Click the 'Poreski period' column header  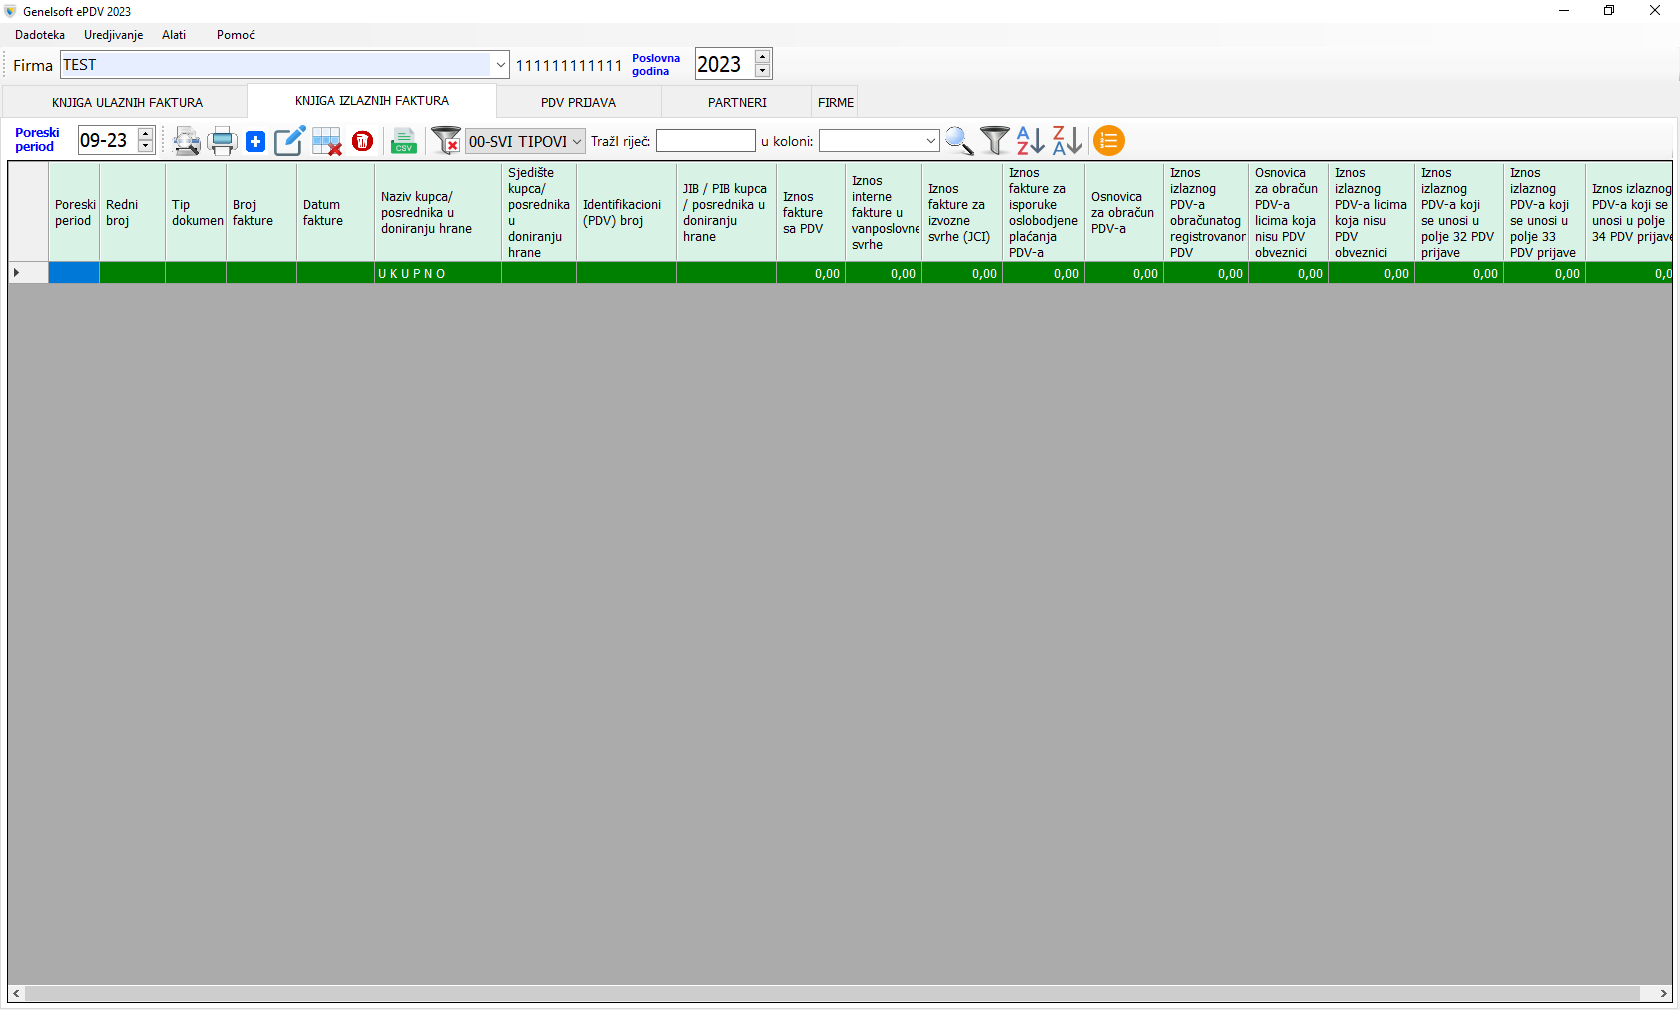click(x=74, y=212)
